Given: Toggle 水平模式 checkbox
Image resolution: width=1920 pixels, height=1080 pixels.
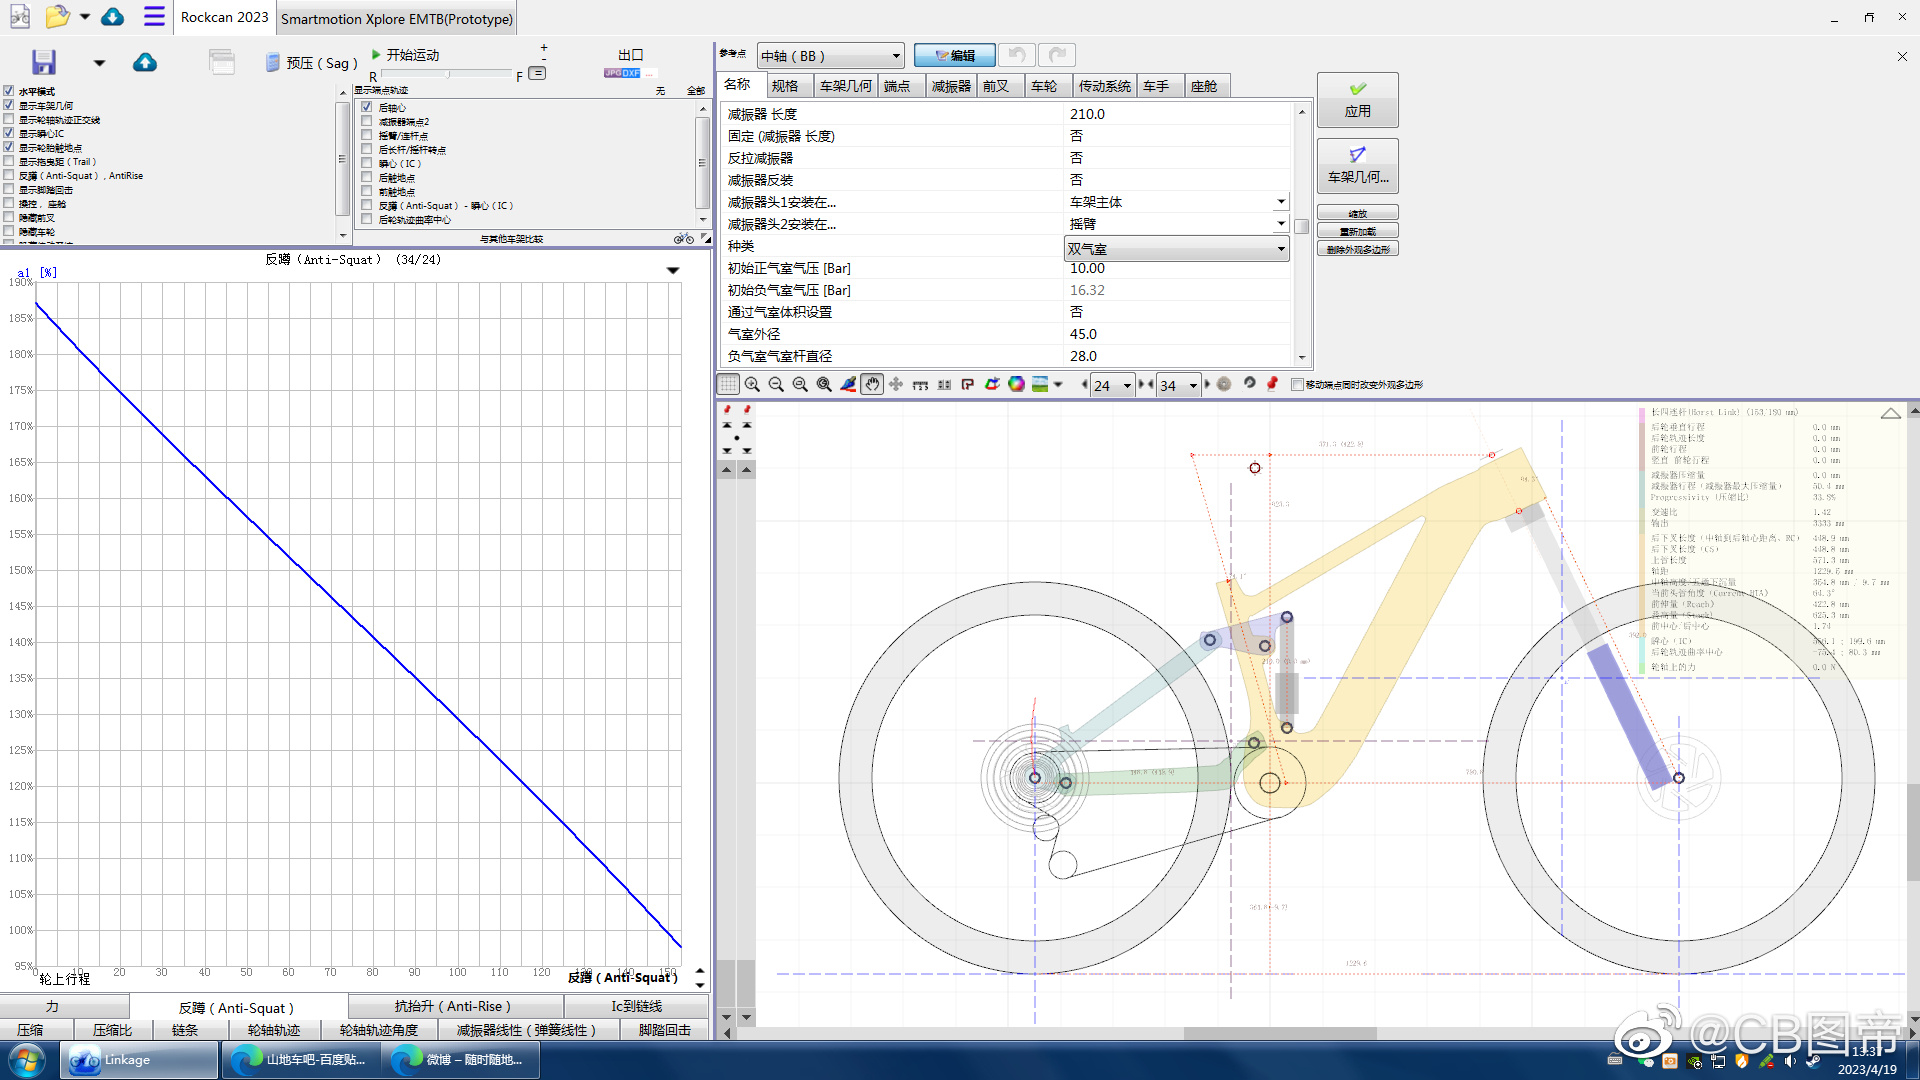Looking at the screenshot, I should pyautogui.click(x=9, y=91).
